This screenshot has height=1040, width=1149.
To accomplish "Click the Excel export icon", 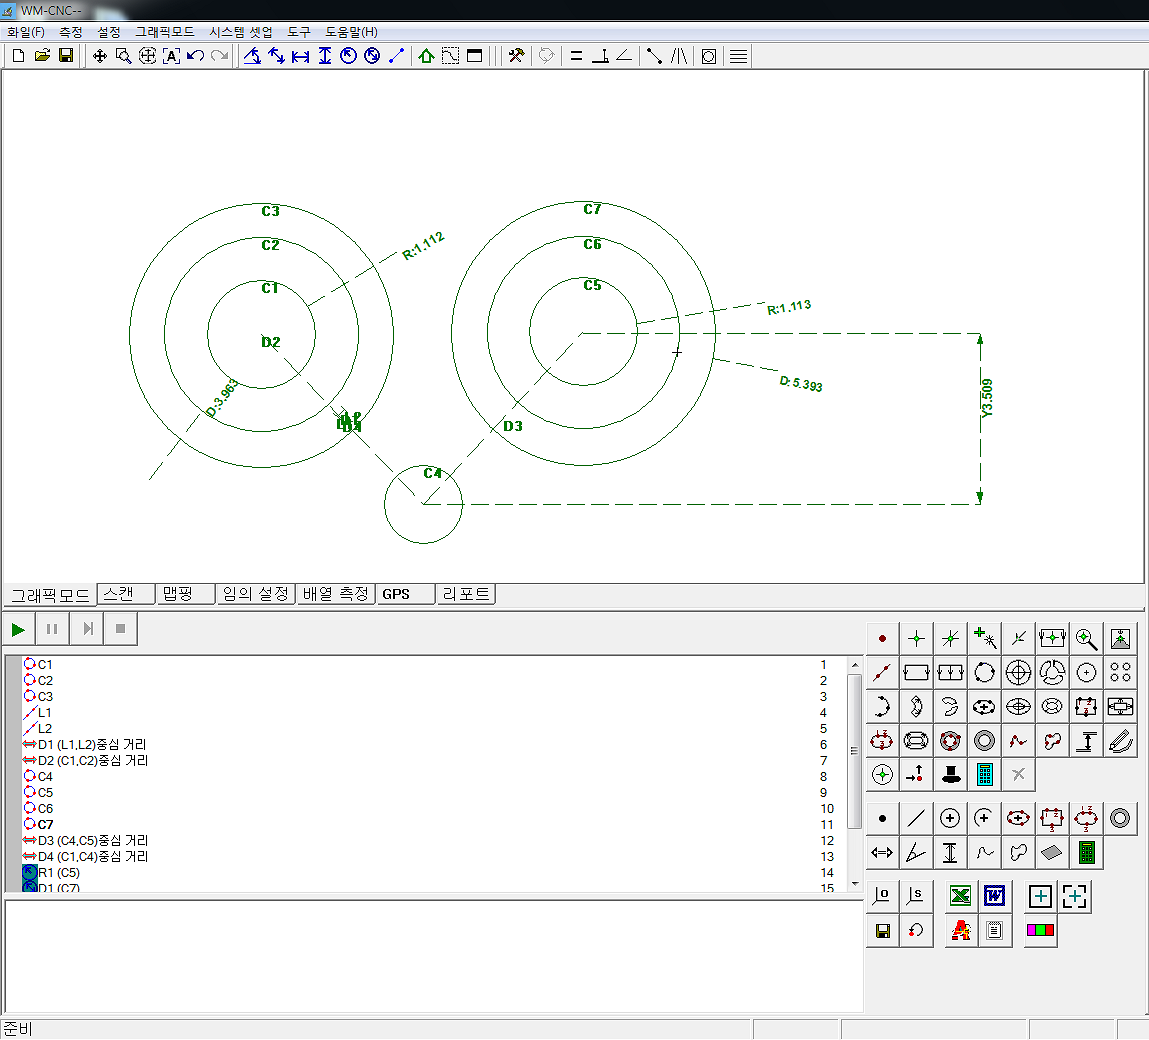I will [961, 897].
